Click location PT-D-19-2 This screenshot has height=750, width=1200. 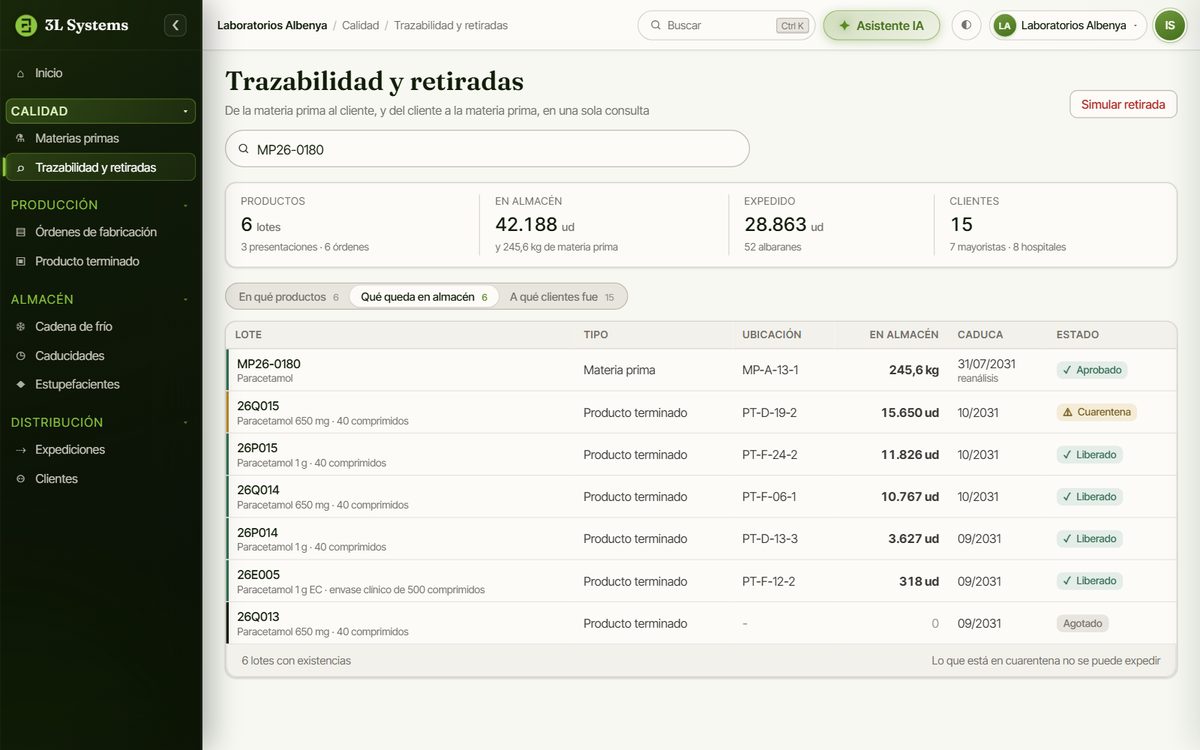click(769, 412)
